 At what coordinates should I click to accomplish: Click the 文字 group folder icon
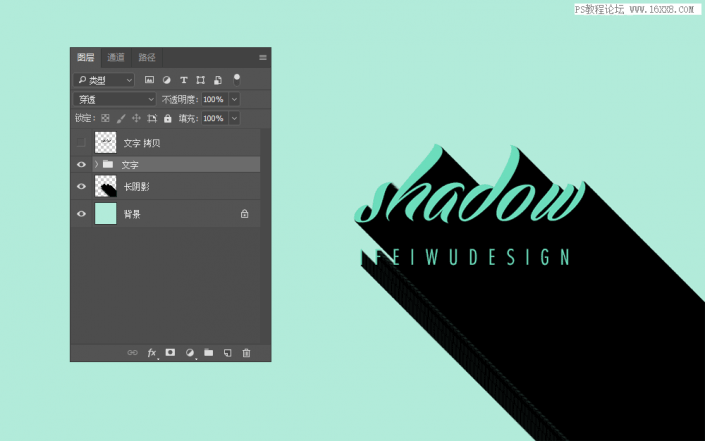[108, 165]
